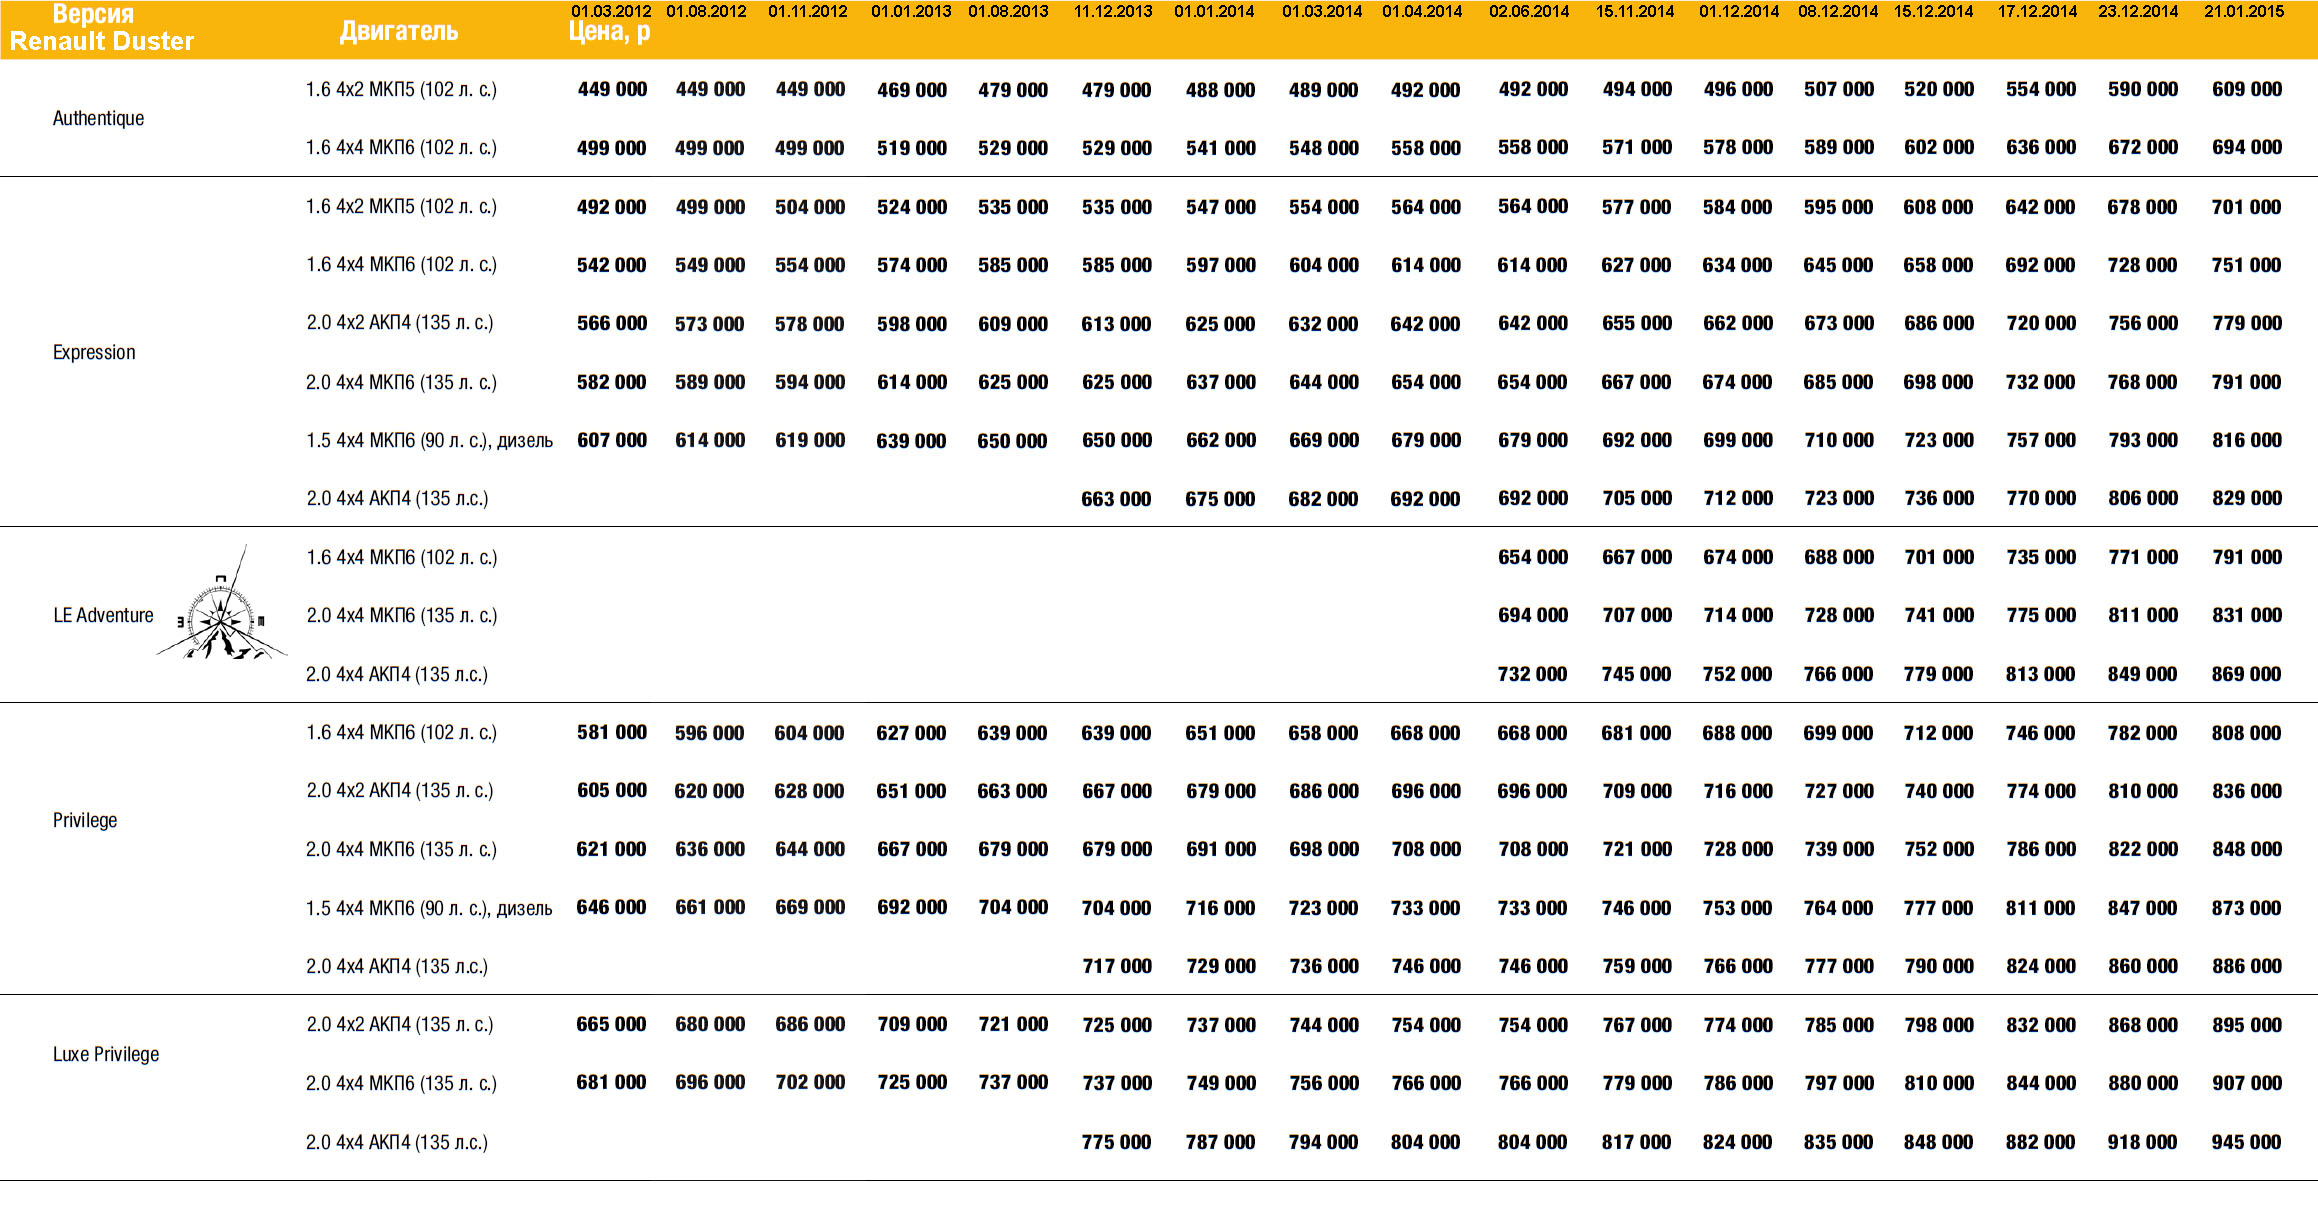Click the price cell '882 000'
Screen dimensions: 2318x1213
click(x=2040, y=1142)
